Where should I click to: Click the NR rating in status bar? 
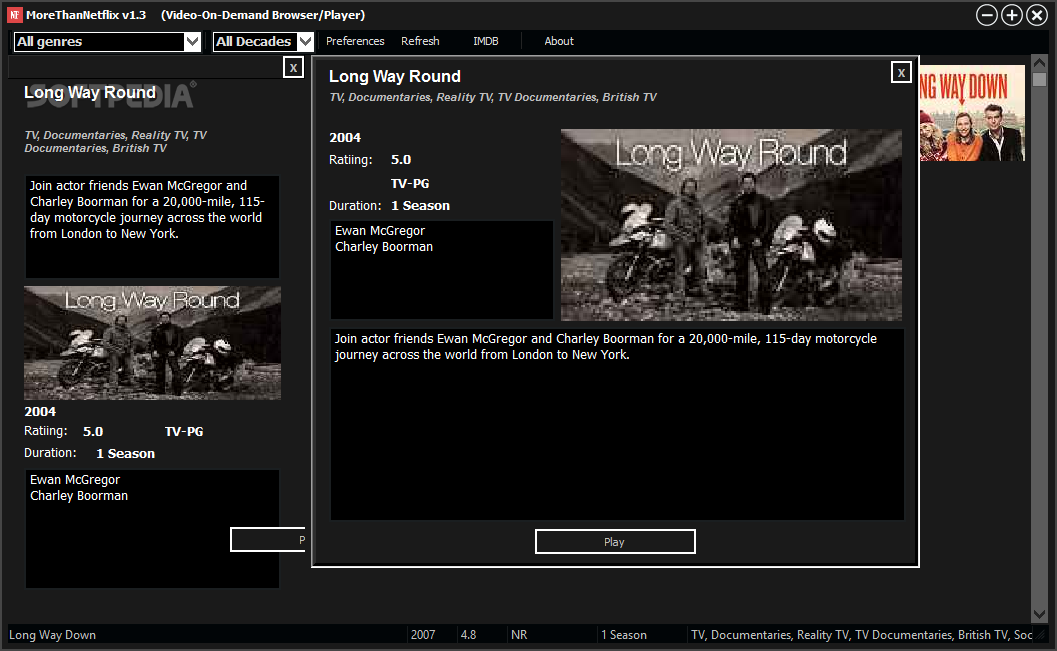(519, 635)
